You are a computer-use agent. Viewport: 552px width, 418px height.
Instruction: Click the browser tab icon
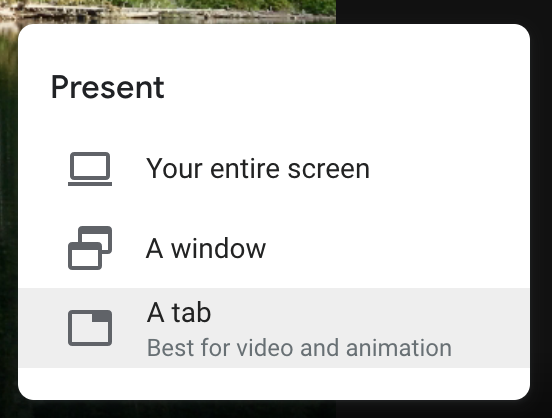pyautogui.click(x=90, y=328)
